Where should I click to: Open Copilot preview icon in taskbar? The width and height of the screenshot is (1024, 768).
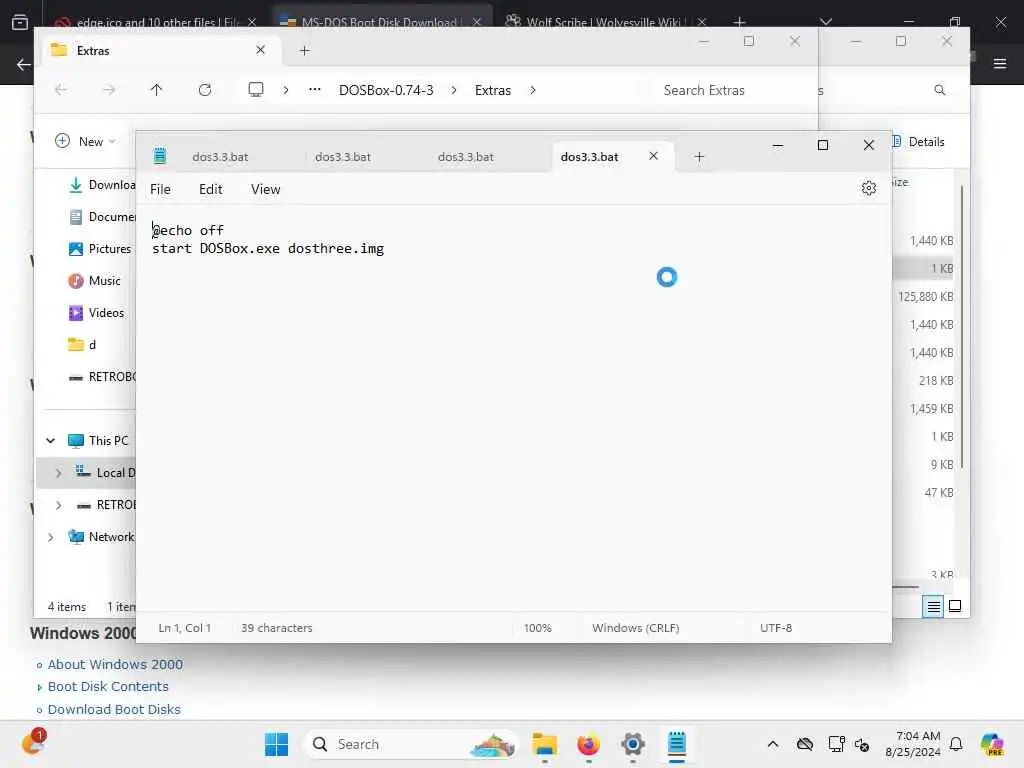991,744
